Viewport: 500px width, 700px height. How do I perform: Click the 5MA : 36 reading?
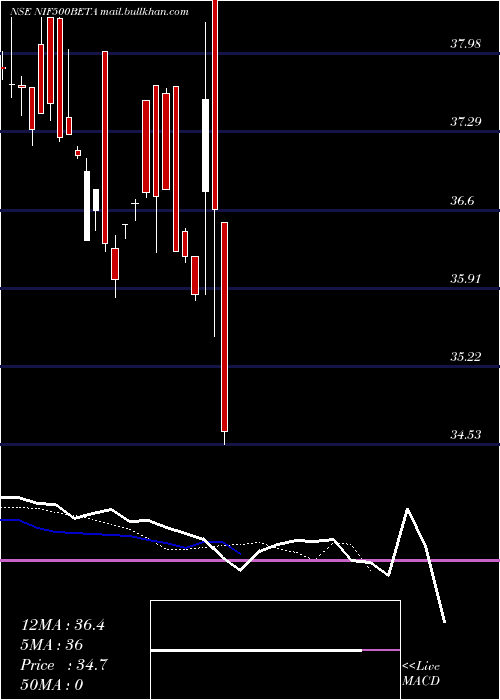click(x=52, y=645)
